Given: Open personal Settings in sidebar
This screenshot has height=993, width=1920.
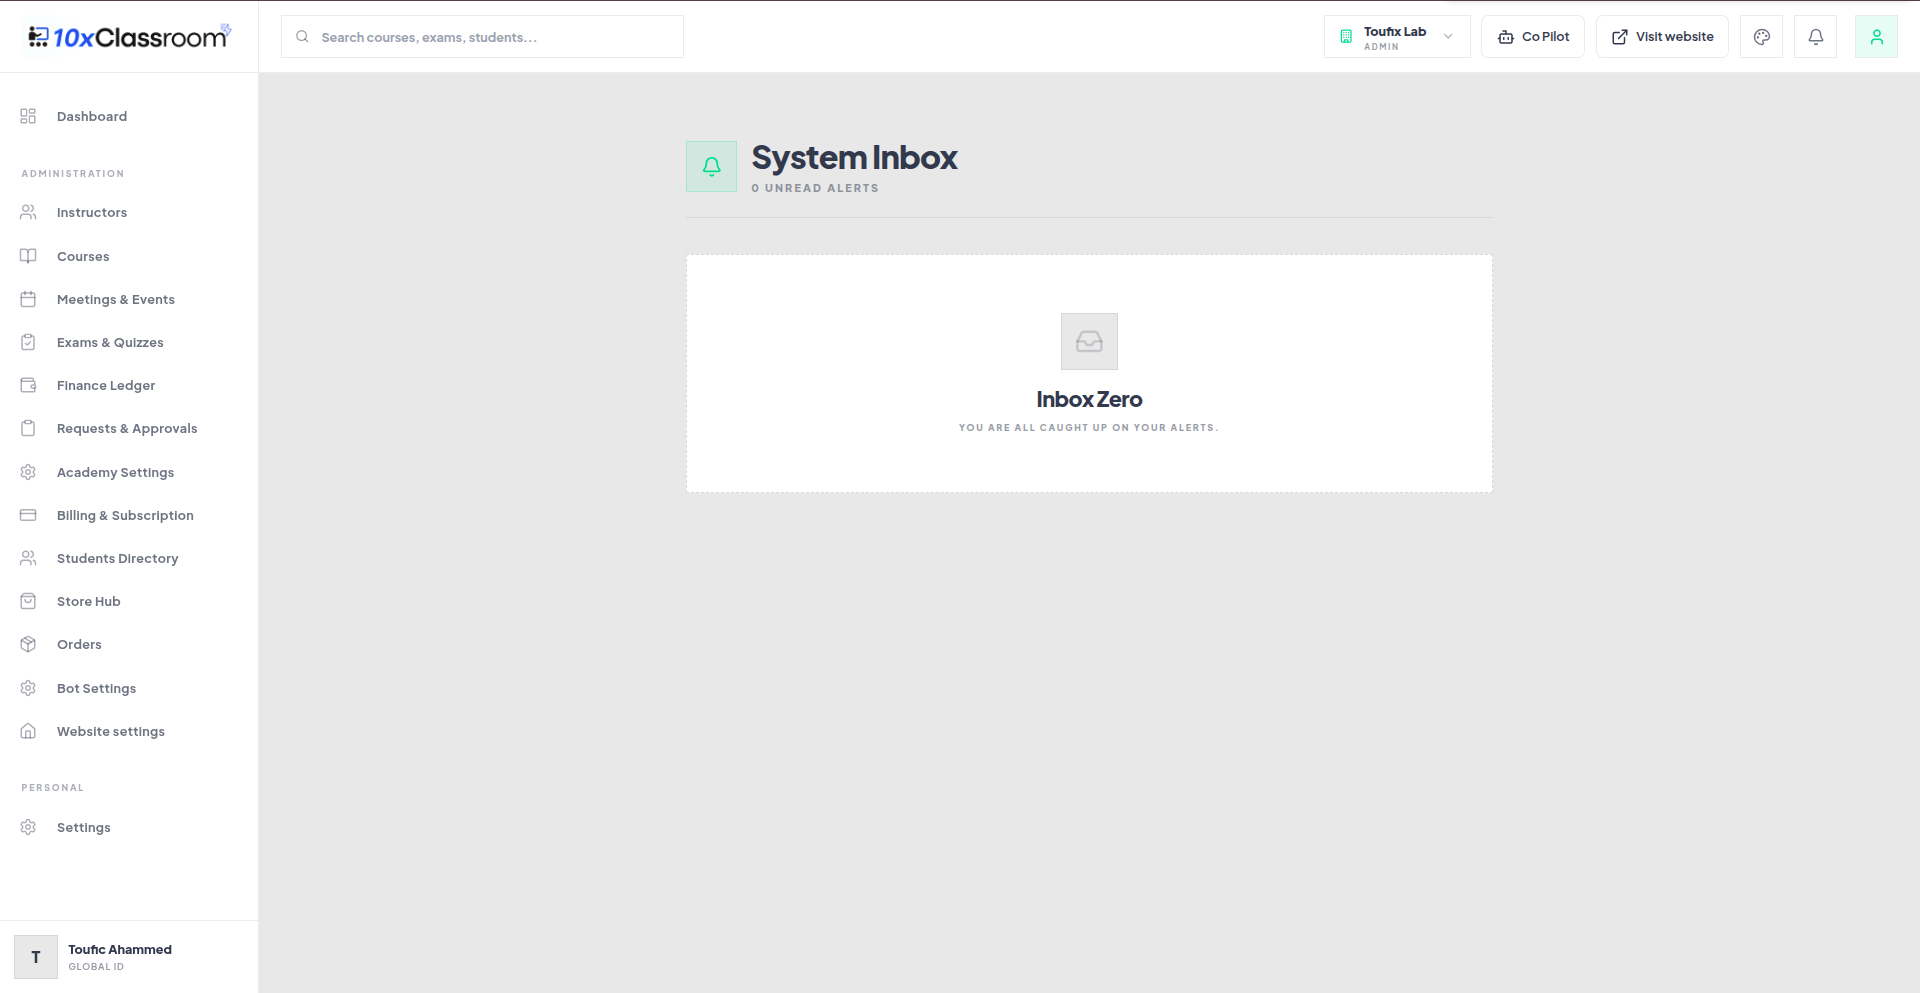Looking at the screenshot, I should pyautogui.click(x=129, y=827).
